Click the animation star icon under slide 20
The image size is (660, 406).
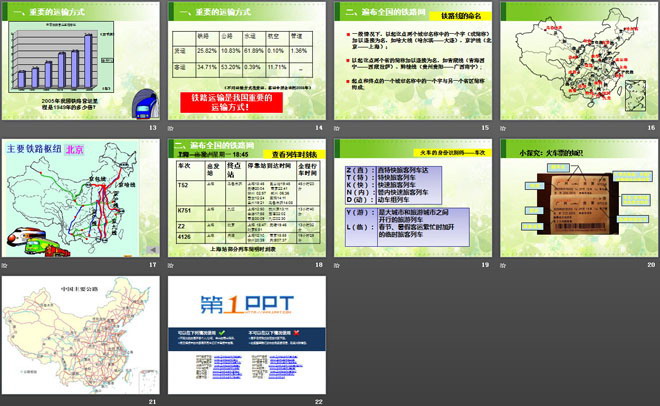tap(503, 265)
